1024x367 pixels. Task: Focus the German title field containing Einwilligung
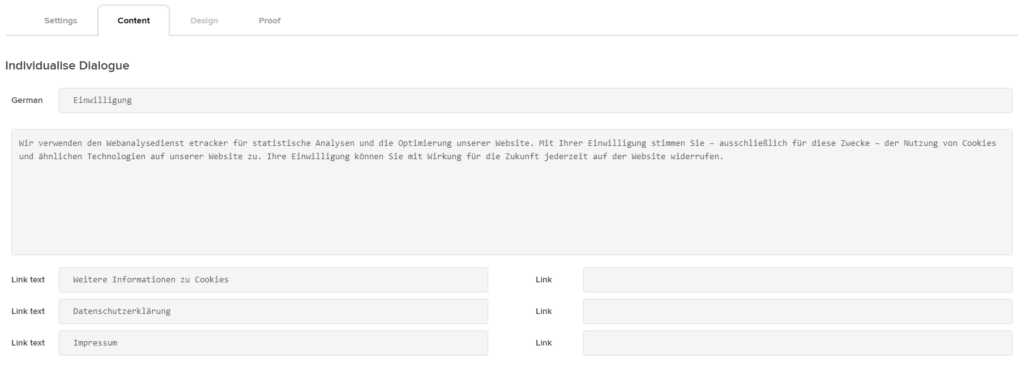[536, 101]
